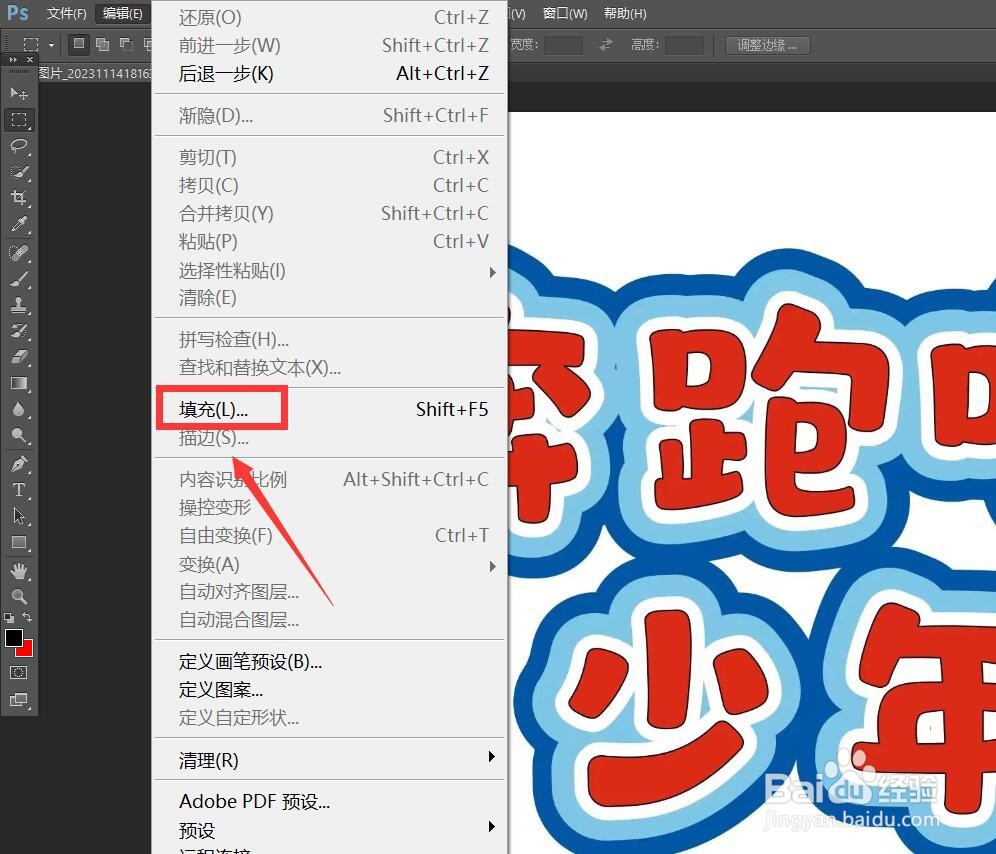Screen dimensions: 996x854
Task: Expand the Purge (R) submenu
Action: (x=330, y=760)
